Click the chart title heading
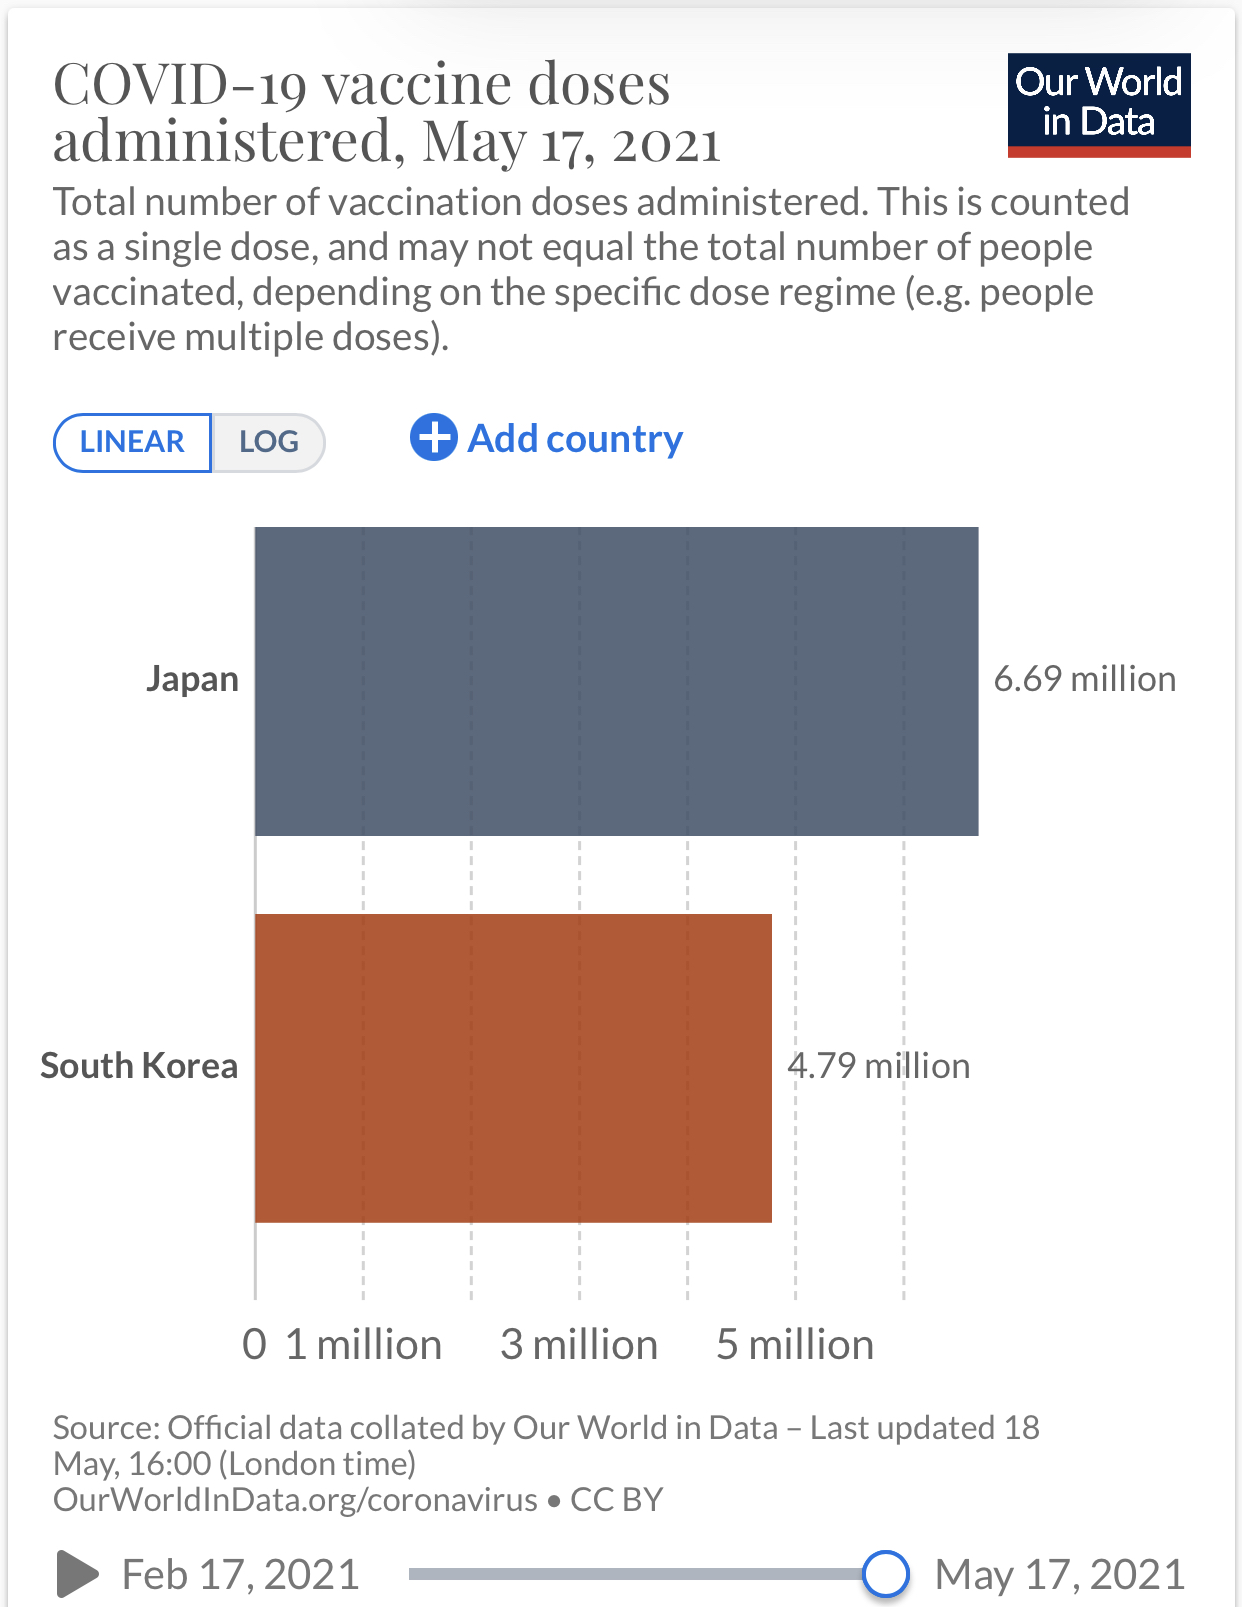The width and height of the screenshot is (1242, 1607). (x=386, y=112)
